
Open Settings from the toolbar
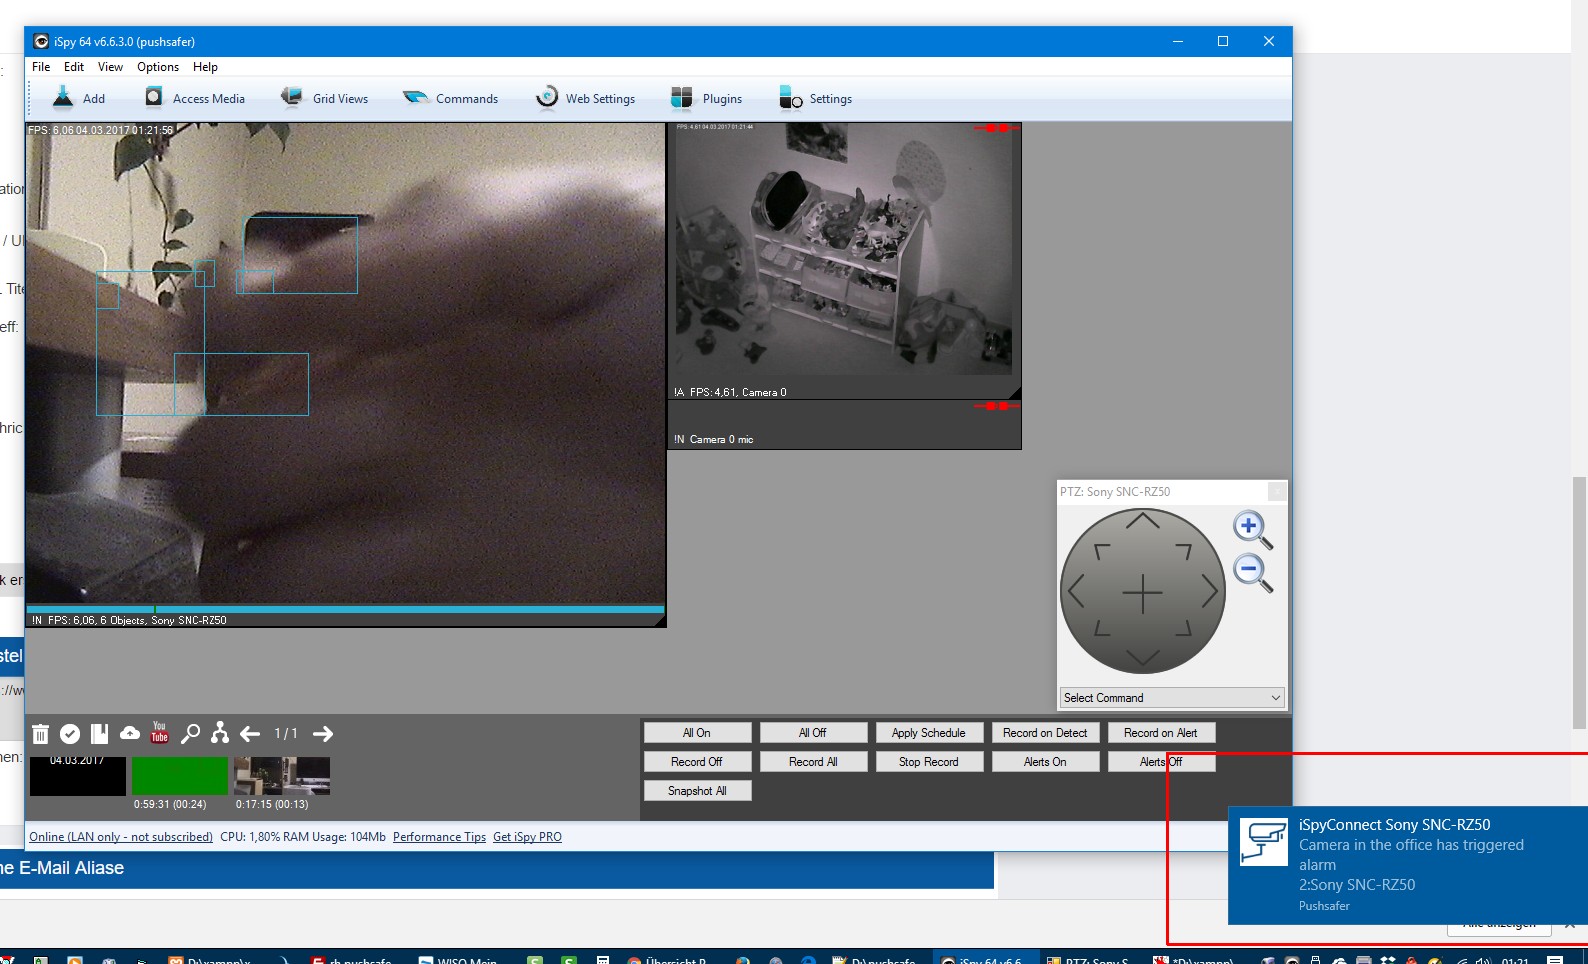pyautogui.click(x=815, y=98)
